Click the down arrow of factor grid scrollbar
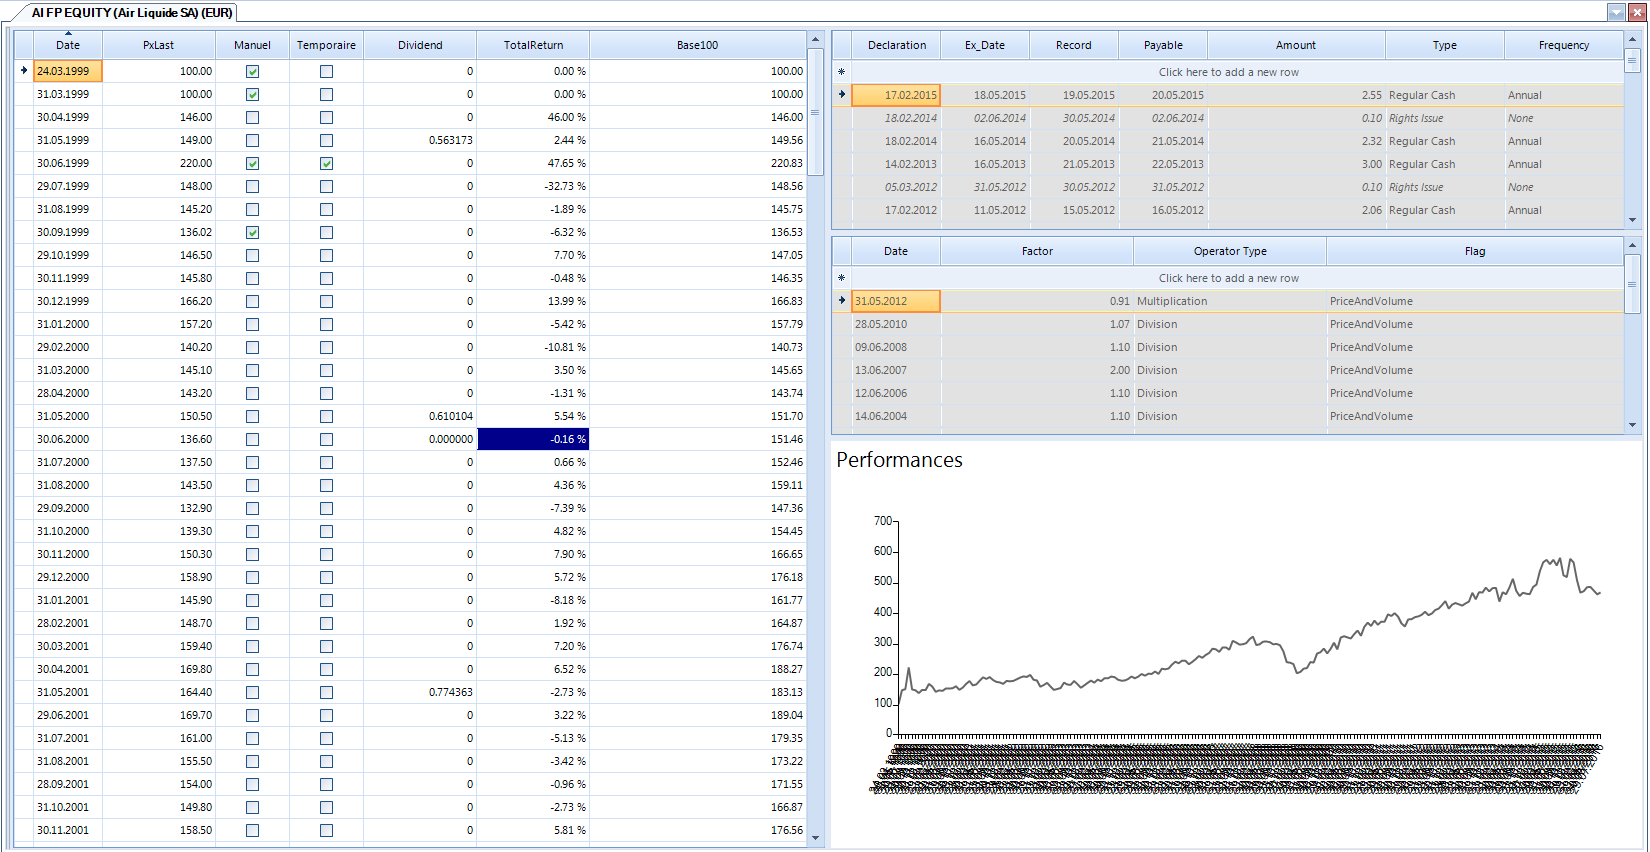 point(1632,425)
